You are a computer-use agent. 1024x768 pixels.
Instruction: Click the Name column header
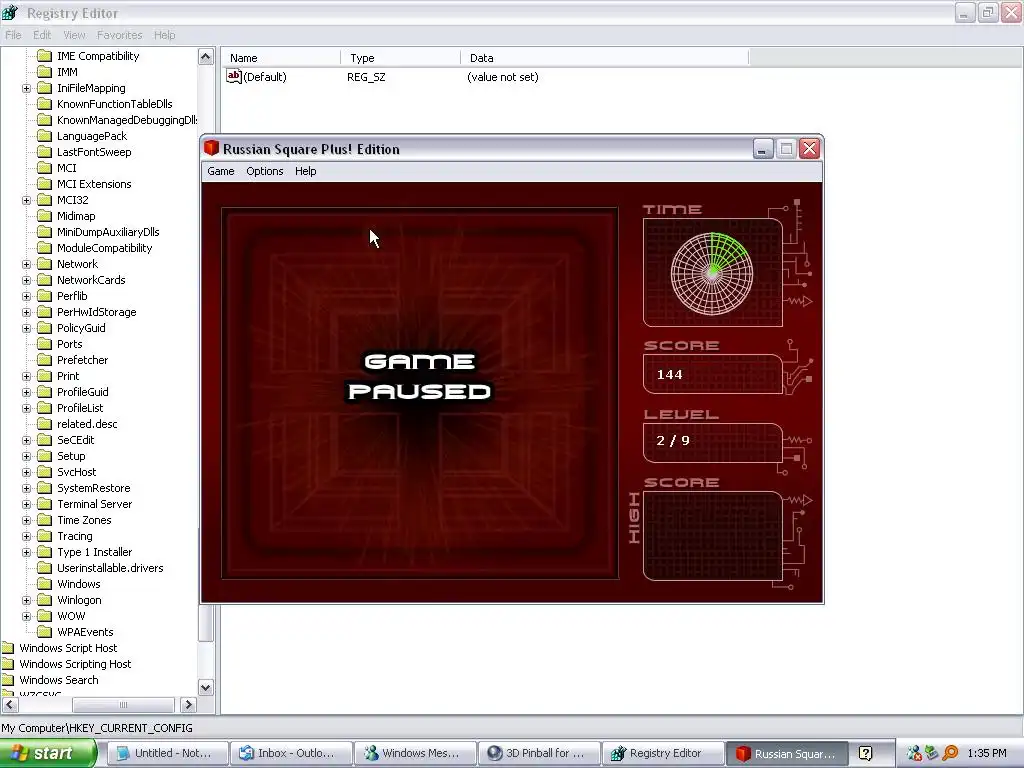(281, 58)
